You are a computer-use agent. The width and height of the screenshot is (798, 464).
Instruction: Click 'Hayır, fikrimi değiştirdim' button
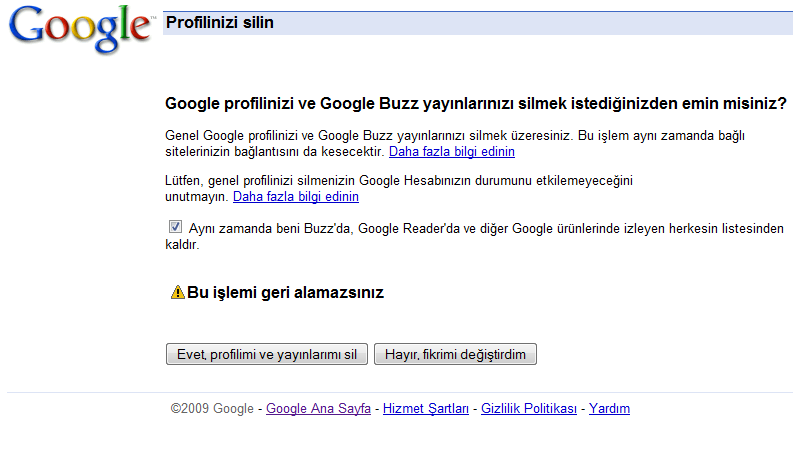[455, 354]
